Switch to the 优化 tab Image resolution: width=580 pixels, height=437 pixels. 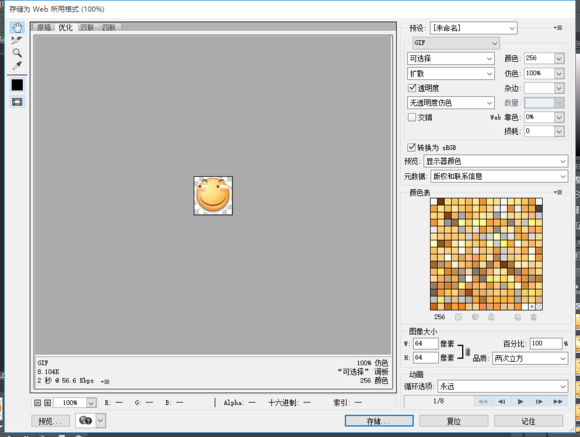tap(65, 28)
